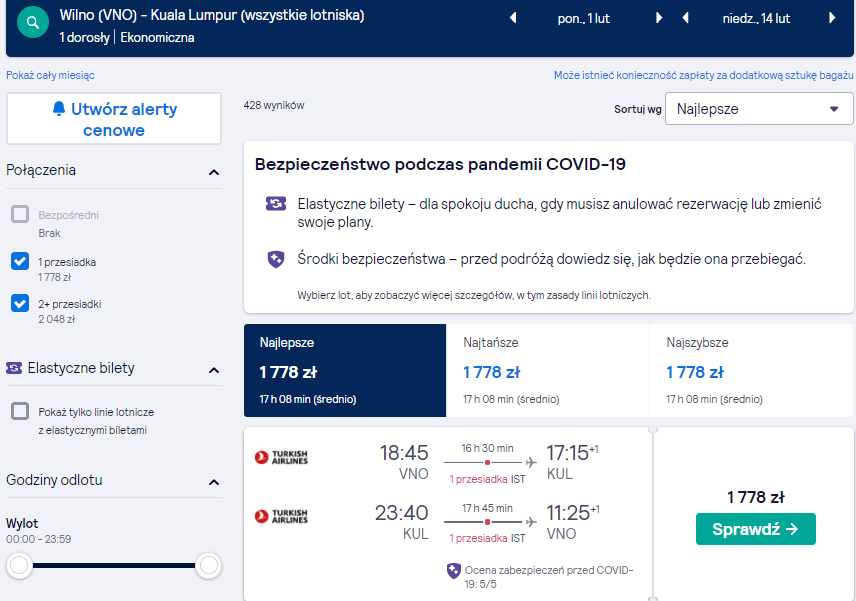856x601 pixels.
Task: Click the safety shield icon in COVID panel
Action: pos(276,259)
